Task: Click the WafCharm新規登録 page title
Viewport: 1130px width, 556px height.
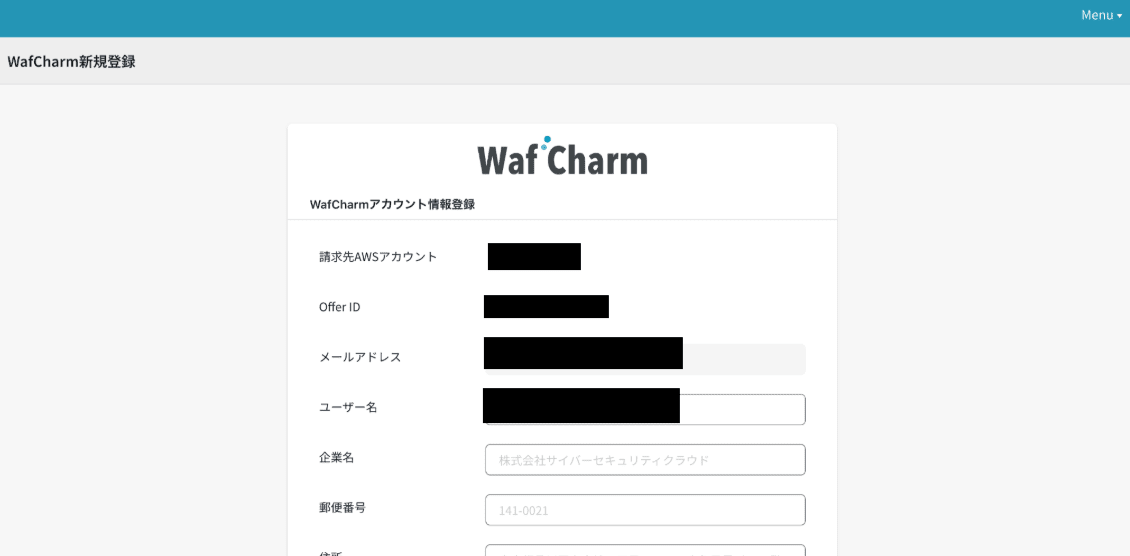Action: point(71,62)
